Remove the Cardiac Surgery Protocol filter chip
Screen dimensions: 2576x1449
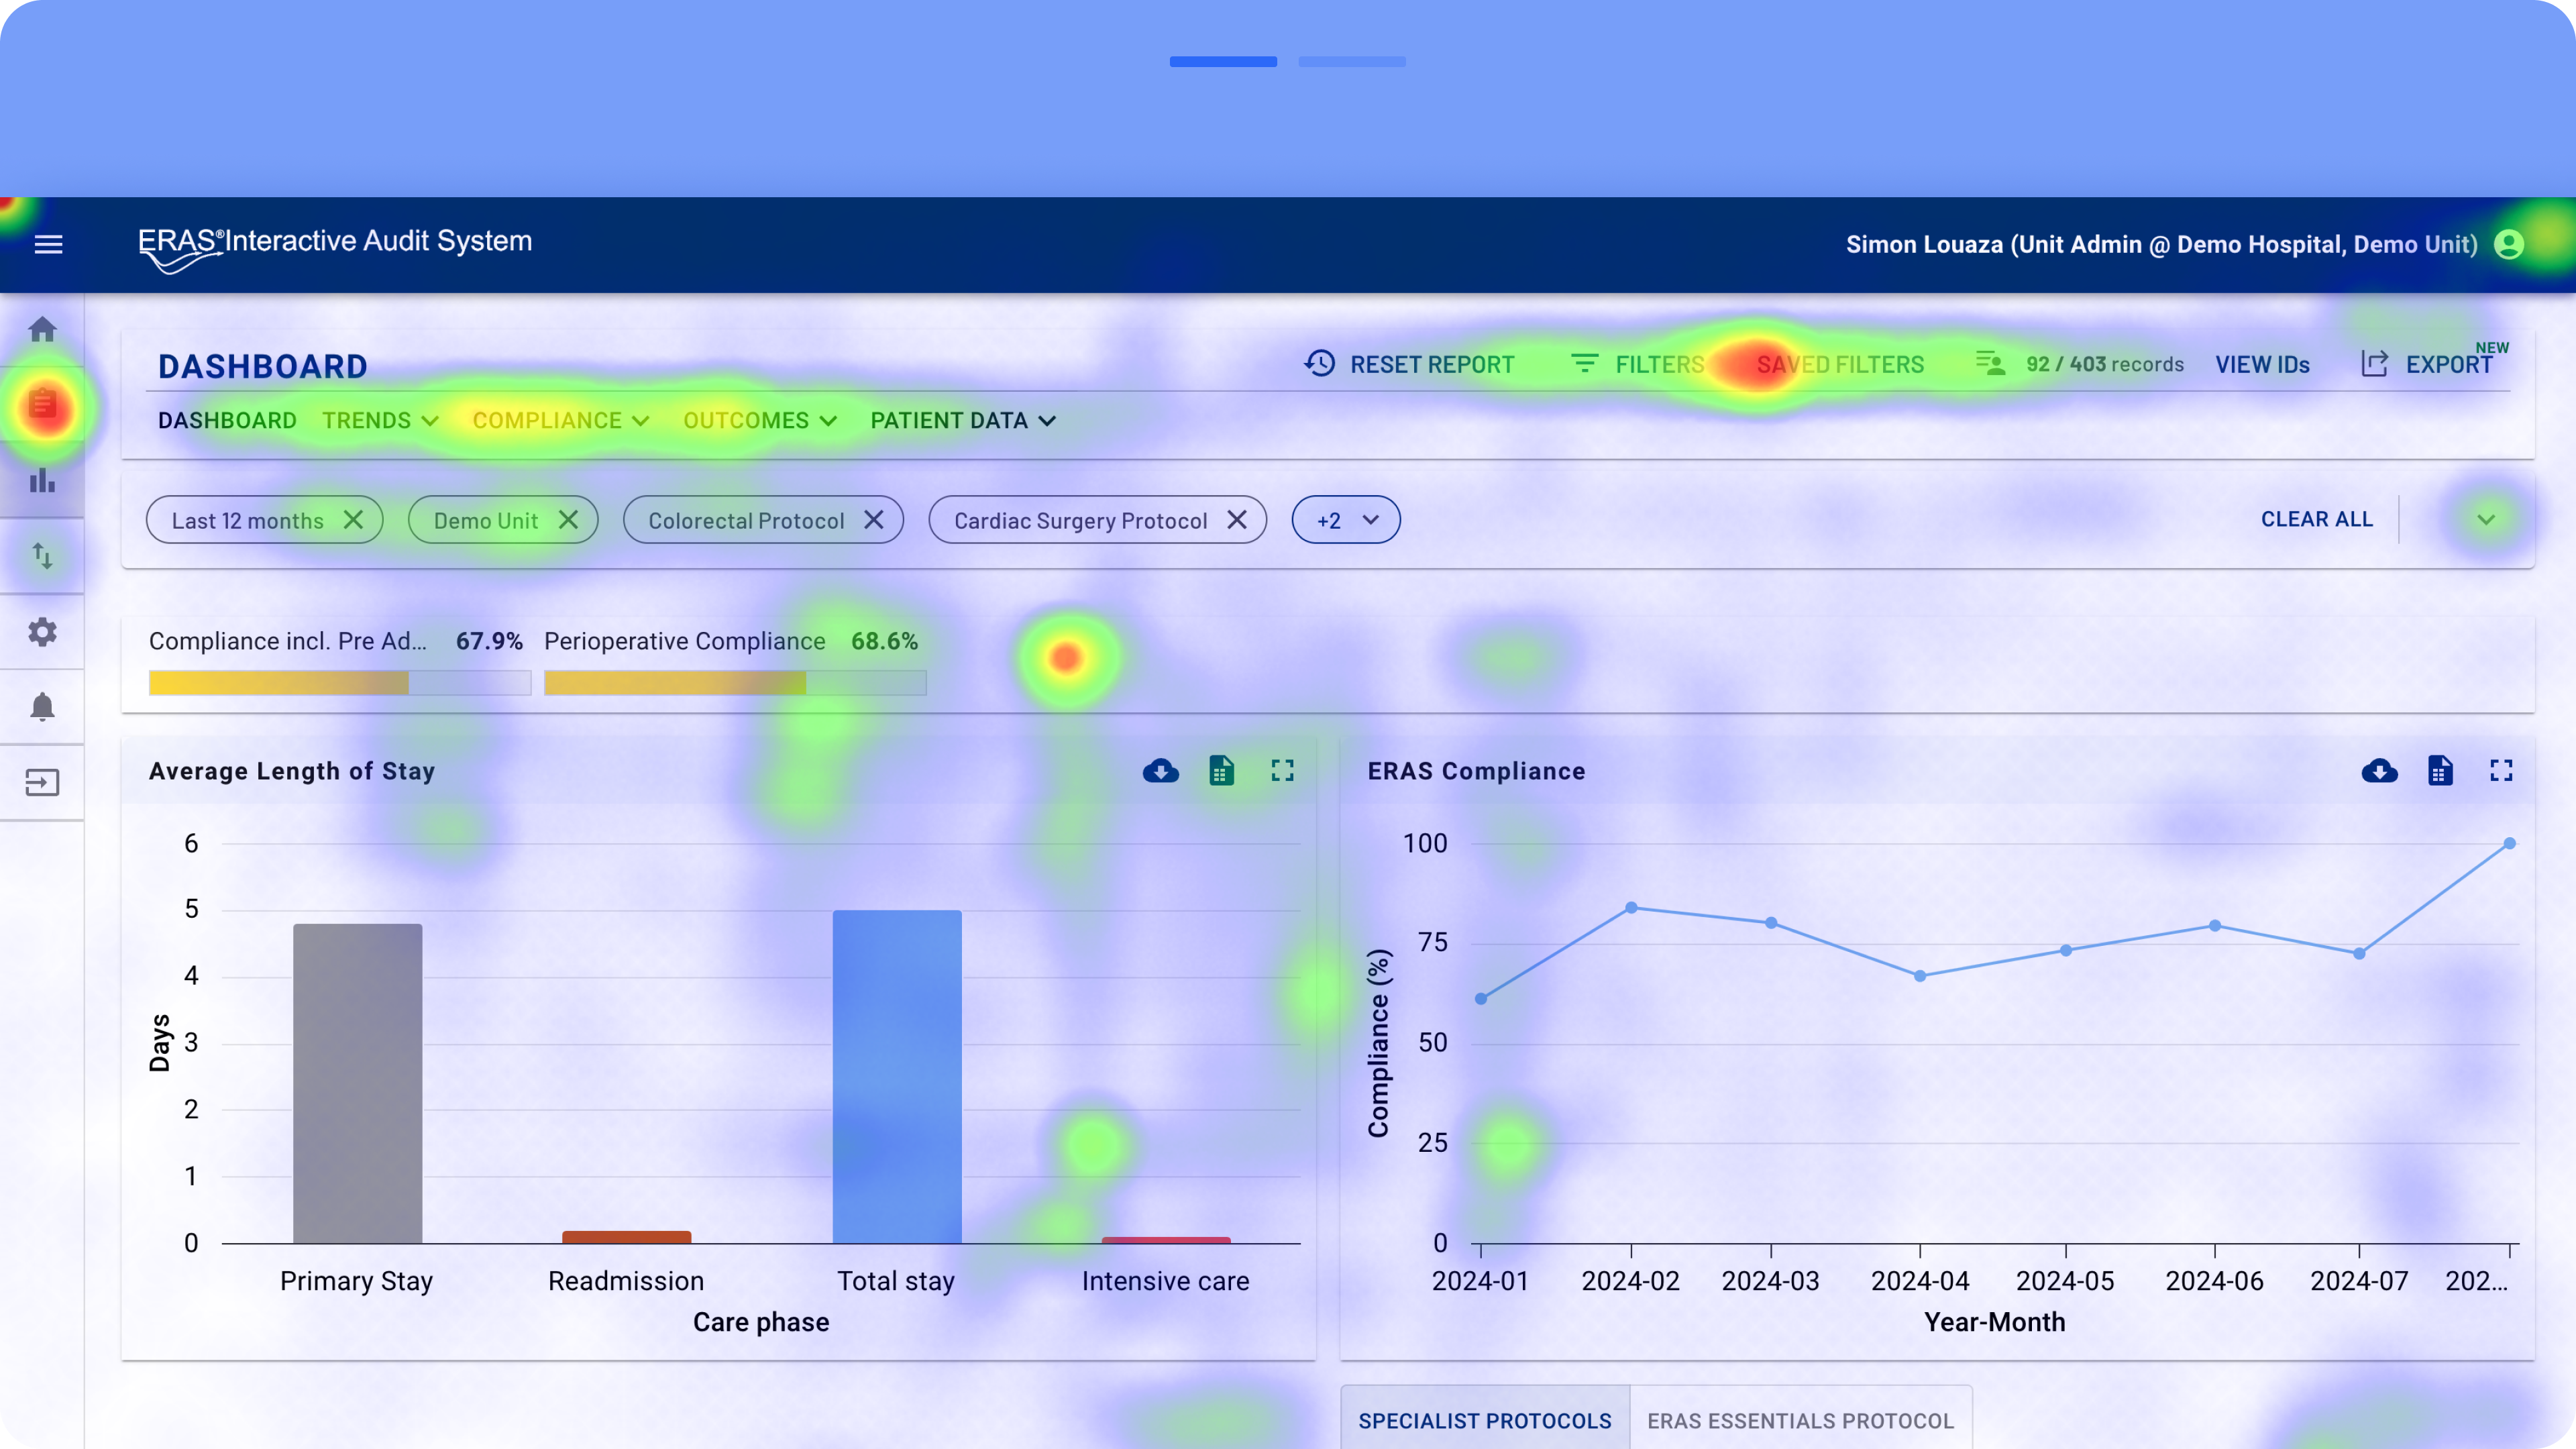tap(1236, 520)
